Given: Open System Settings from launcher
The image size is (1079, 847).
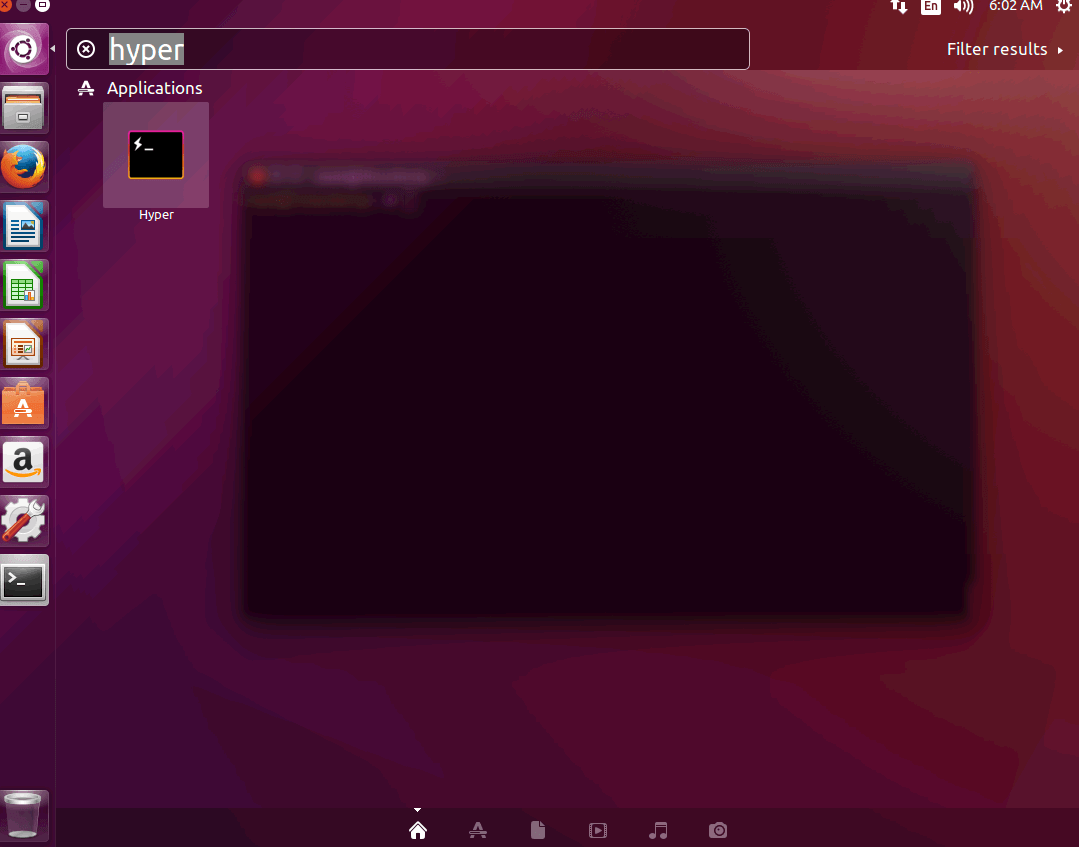Looking at the screenshot, I should point(24,521).
